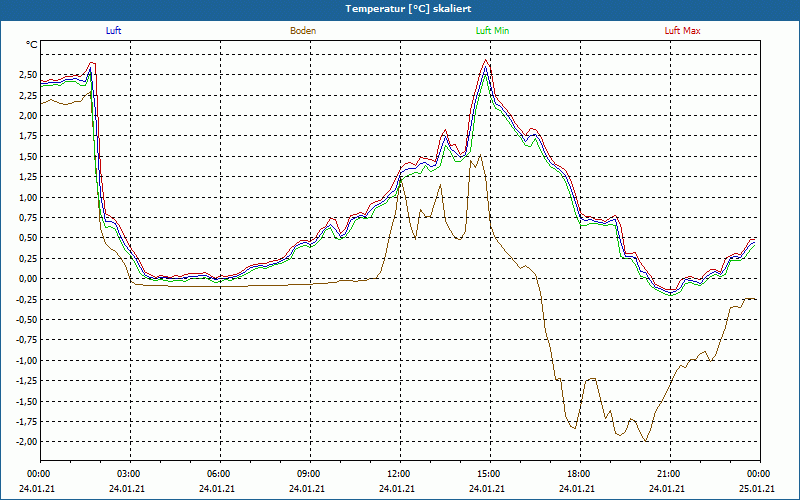
Task: Click the 12:00 time axis label
Action: pyautogui.click(x=401, y=474)
